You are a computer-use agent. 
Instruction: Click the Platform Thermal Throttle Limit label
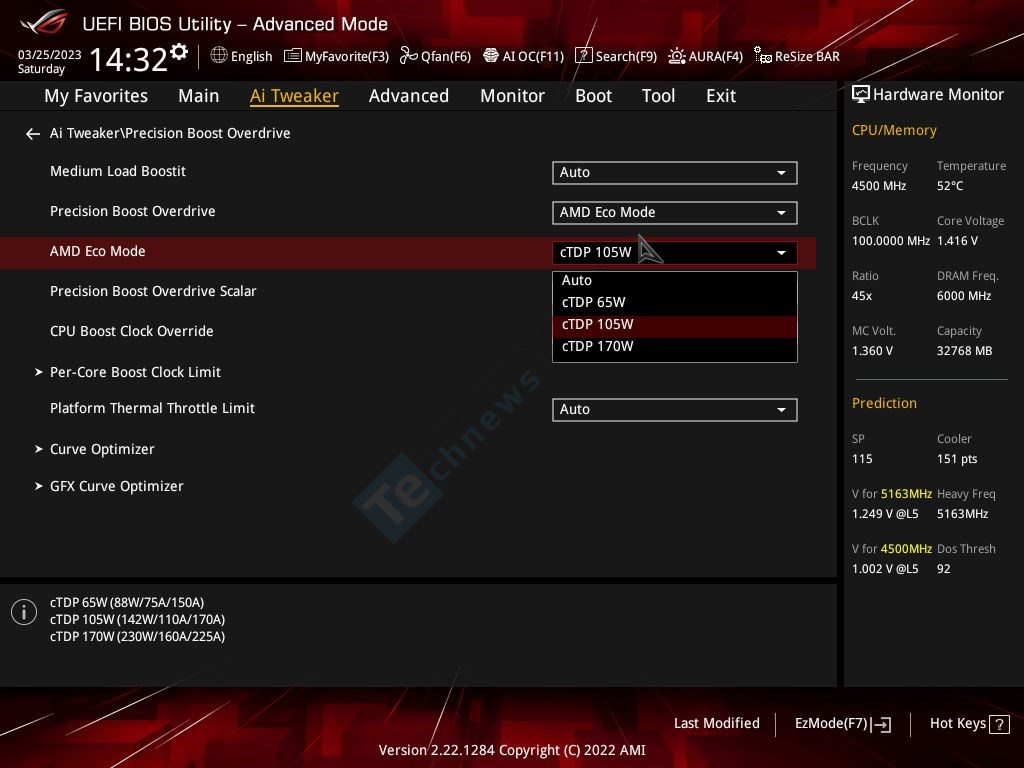click(152, 408)
